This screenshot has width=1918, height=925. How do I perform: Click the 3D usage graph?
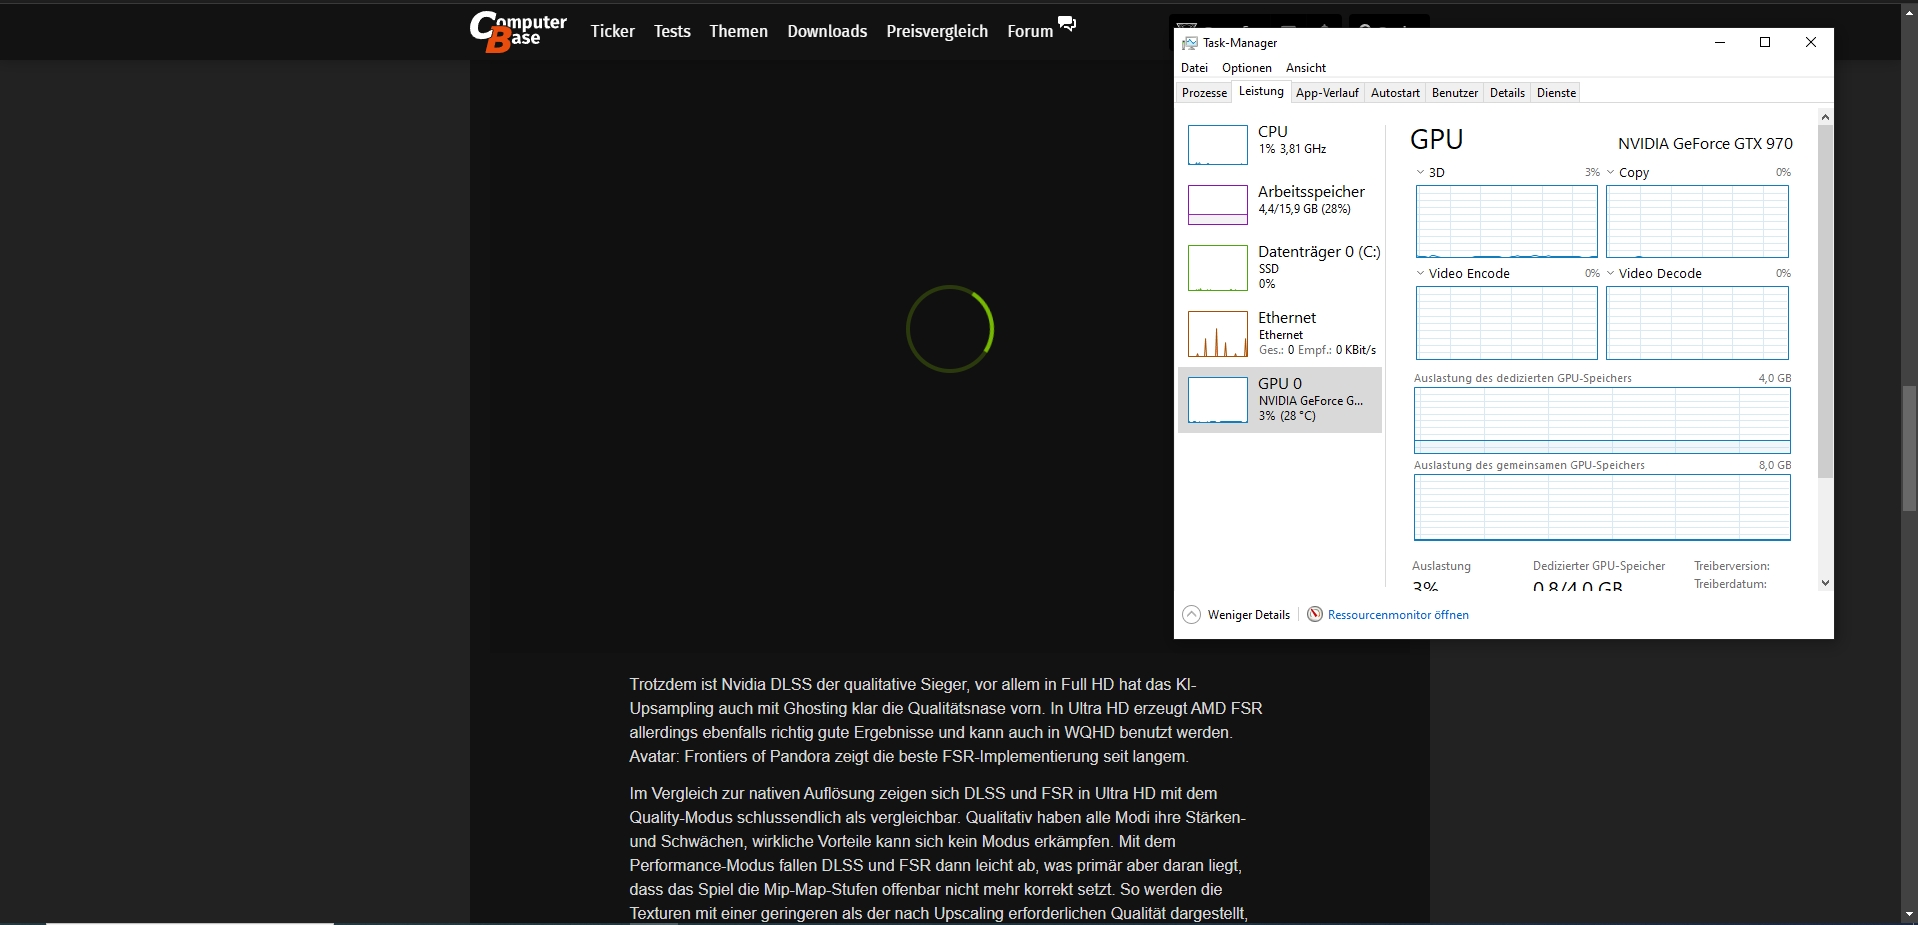pos(1506,221)
